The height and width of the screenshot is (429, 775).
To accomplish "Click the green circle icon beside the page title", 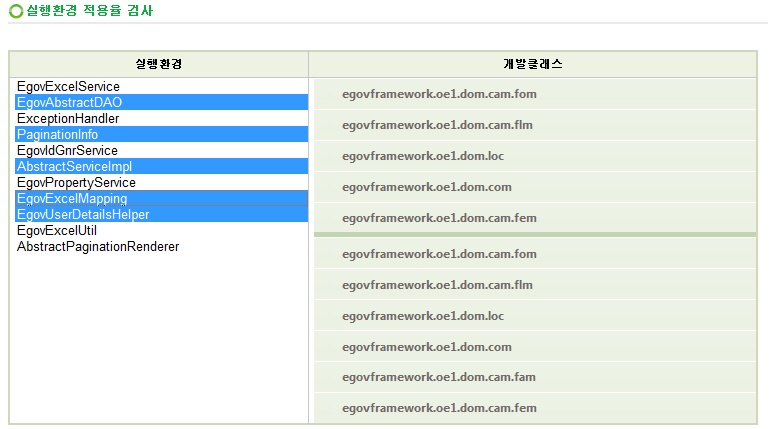I will (x=15, y=11).
